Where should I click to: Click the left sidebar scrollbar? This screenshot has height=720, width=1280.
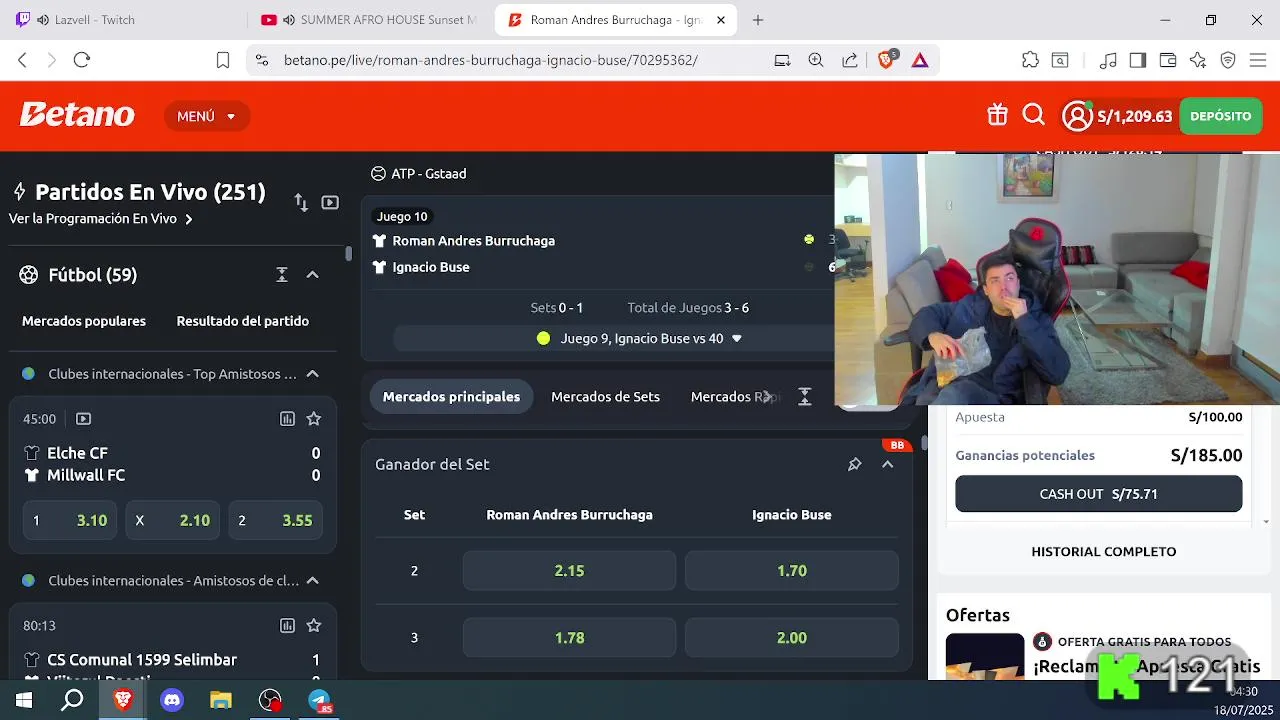pos(348,253)
